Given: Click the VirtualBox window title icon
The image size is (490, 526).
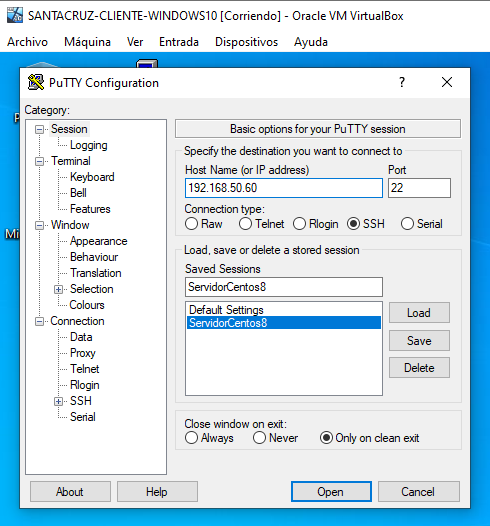Looking at the screenshot, I should click(15, 15).
